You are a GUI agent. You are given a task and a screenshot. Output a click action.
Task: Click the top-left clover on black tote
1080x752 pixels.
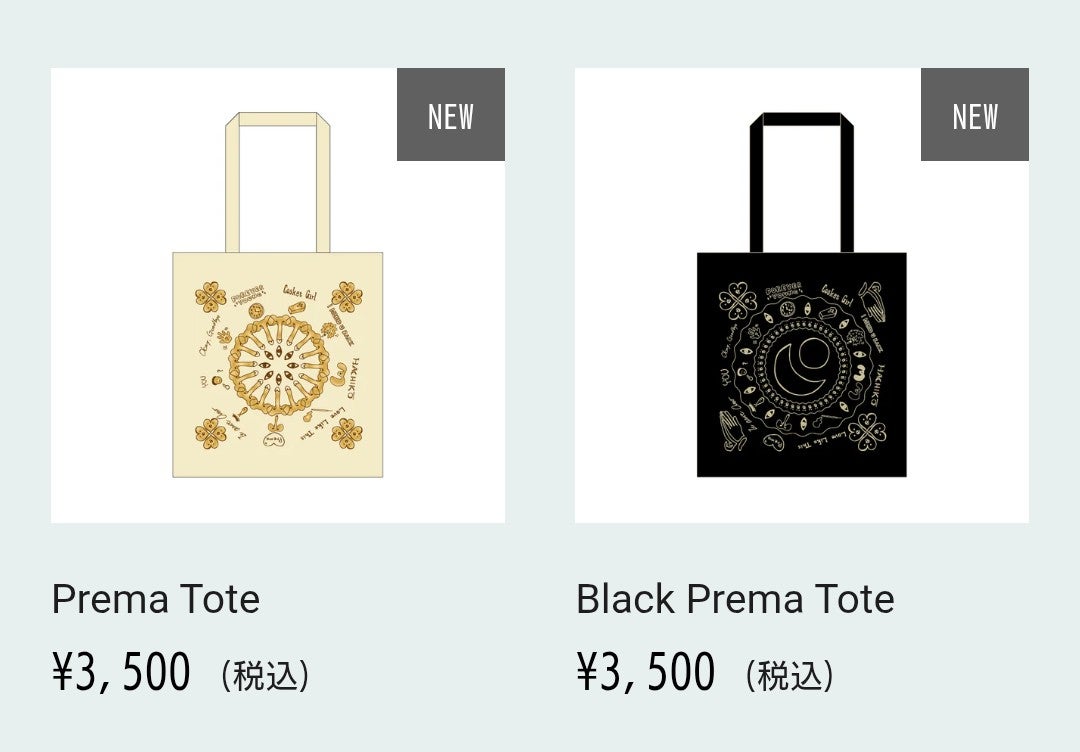click(739, 296)
